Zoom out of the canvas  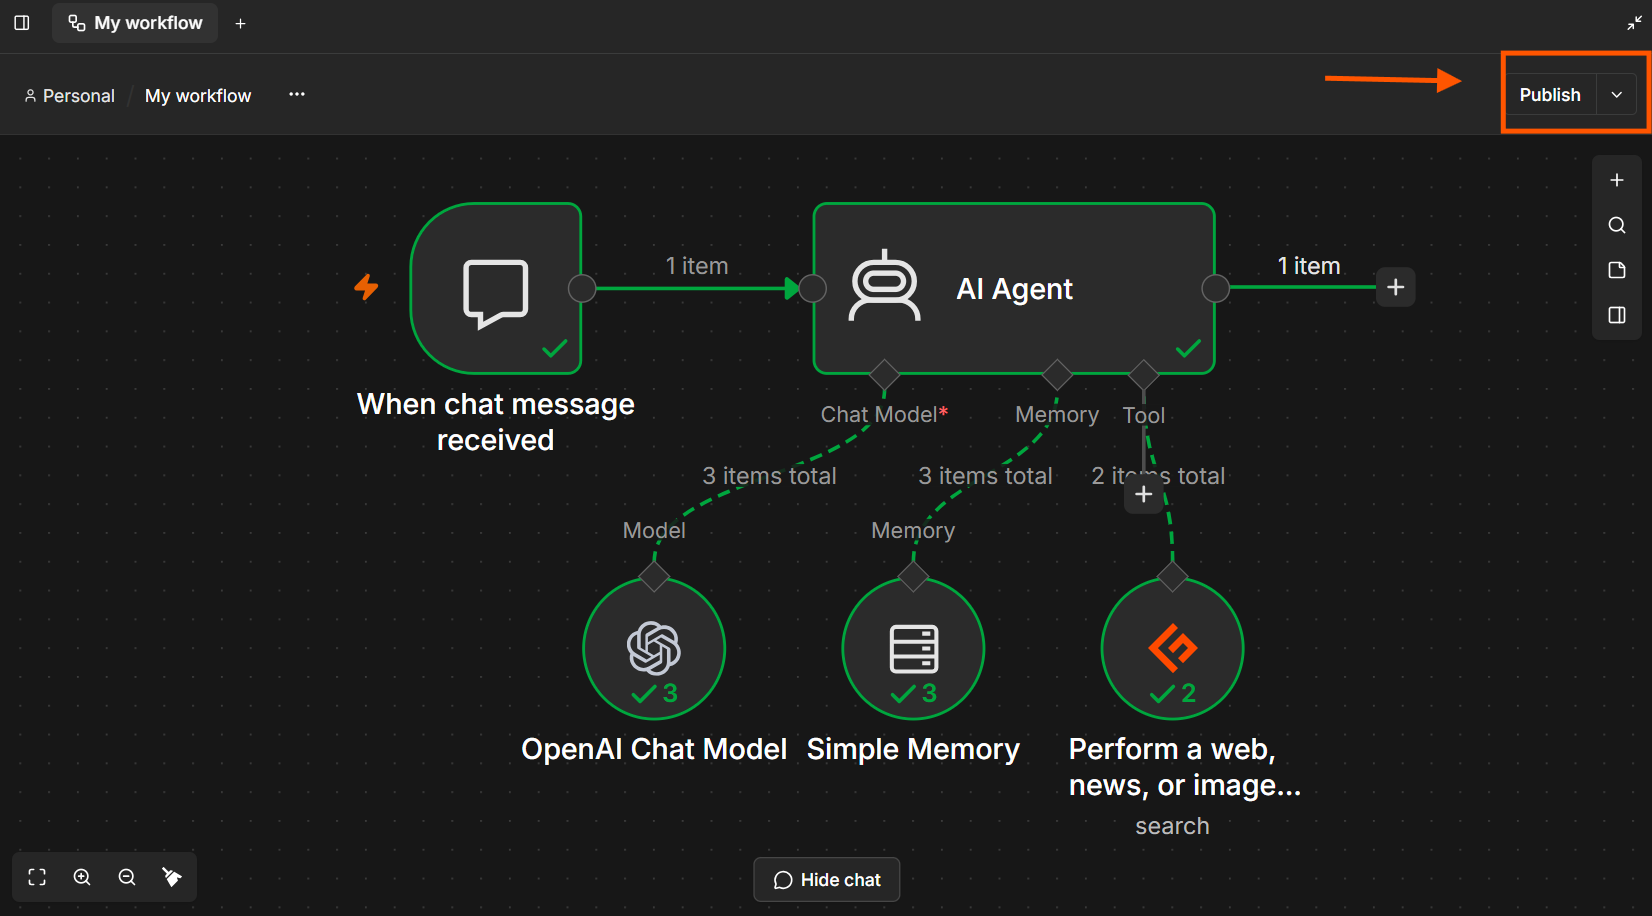tap(127, 877)
